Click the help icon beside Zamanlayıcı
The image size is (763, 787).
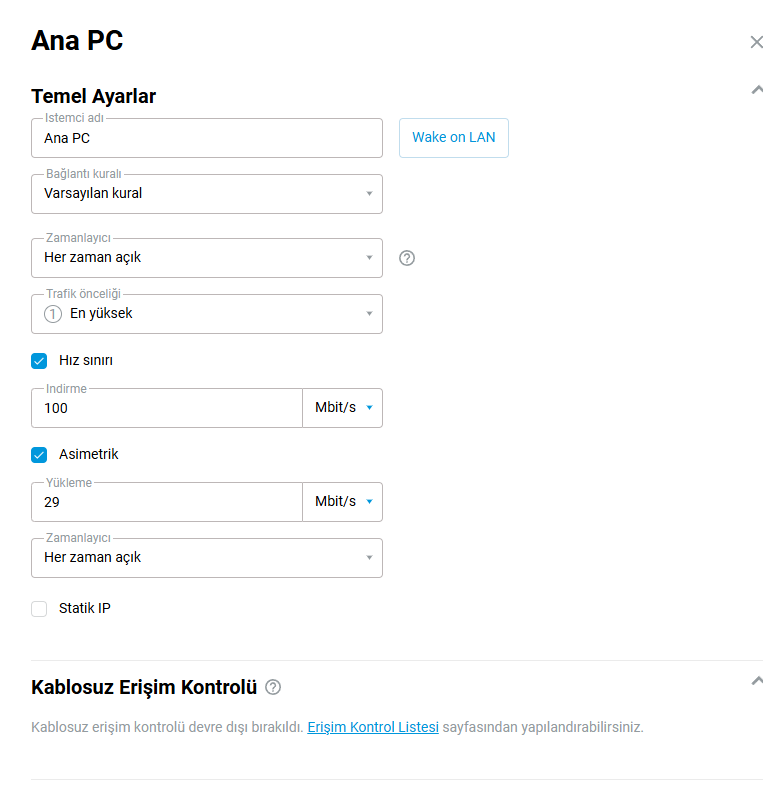407,258
